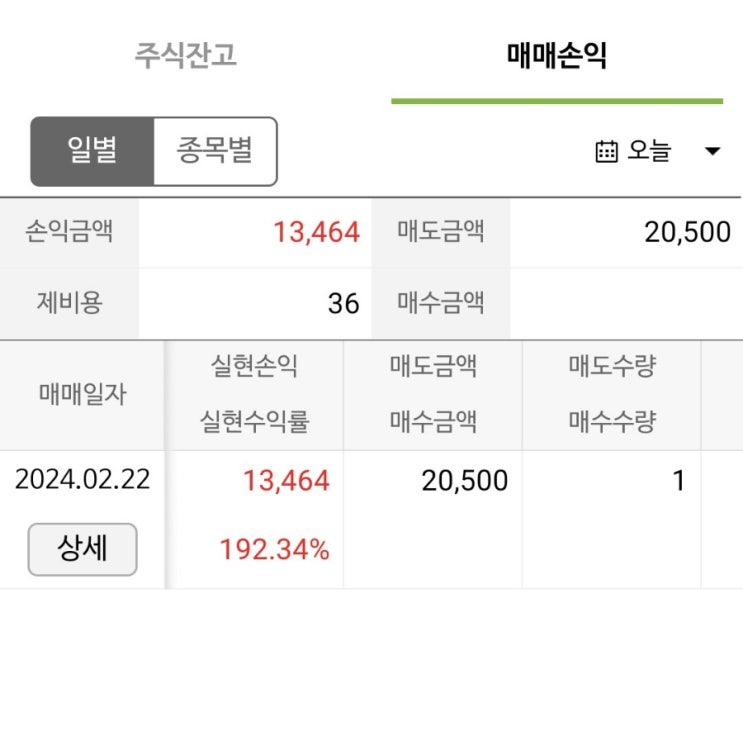This screenshot has width=743, height=741.
Task: Click the 매매일자 column header
Action: click(x=82, y=394)
